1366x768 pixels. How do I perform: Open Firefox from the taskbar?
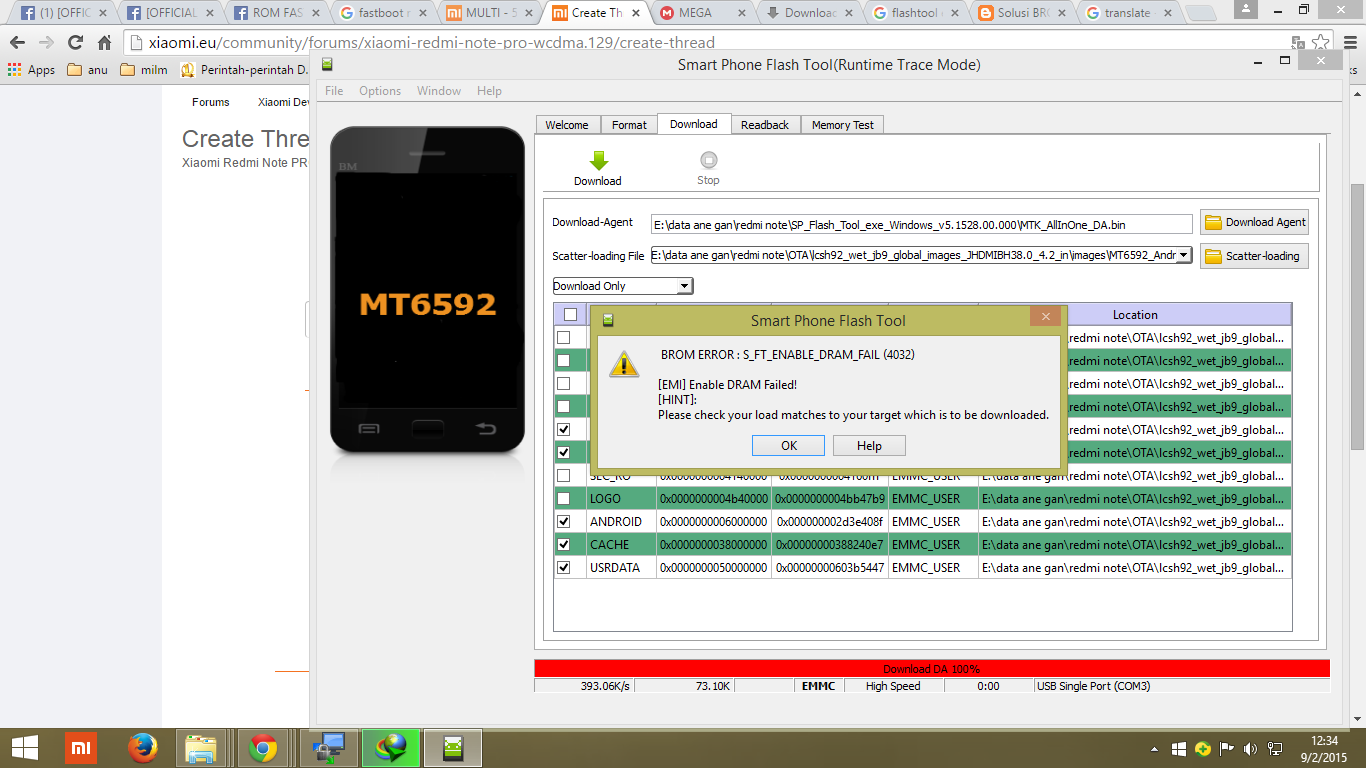pyautogui.click(x=143, y=748)
